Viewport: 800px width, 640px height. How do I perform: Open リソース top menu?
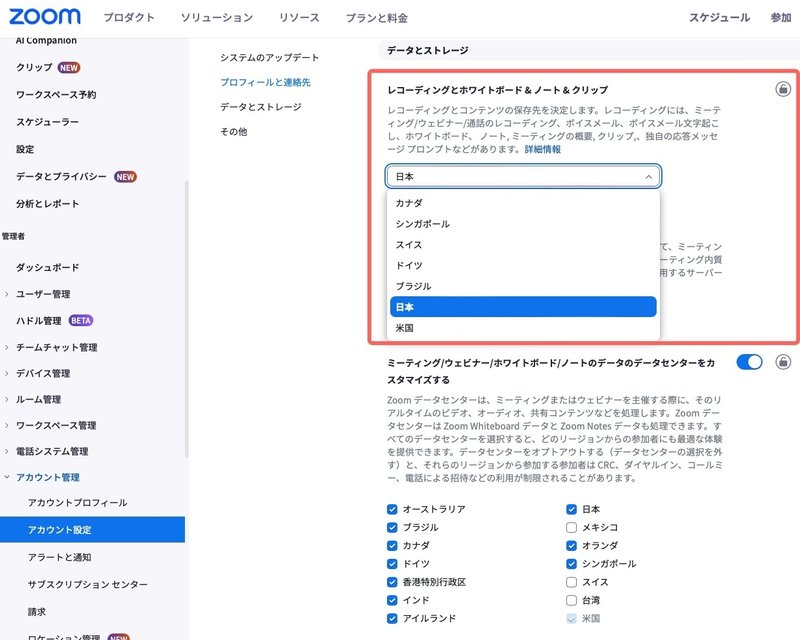pyautogui.click(x=299, y=17)
